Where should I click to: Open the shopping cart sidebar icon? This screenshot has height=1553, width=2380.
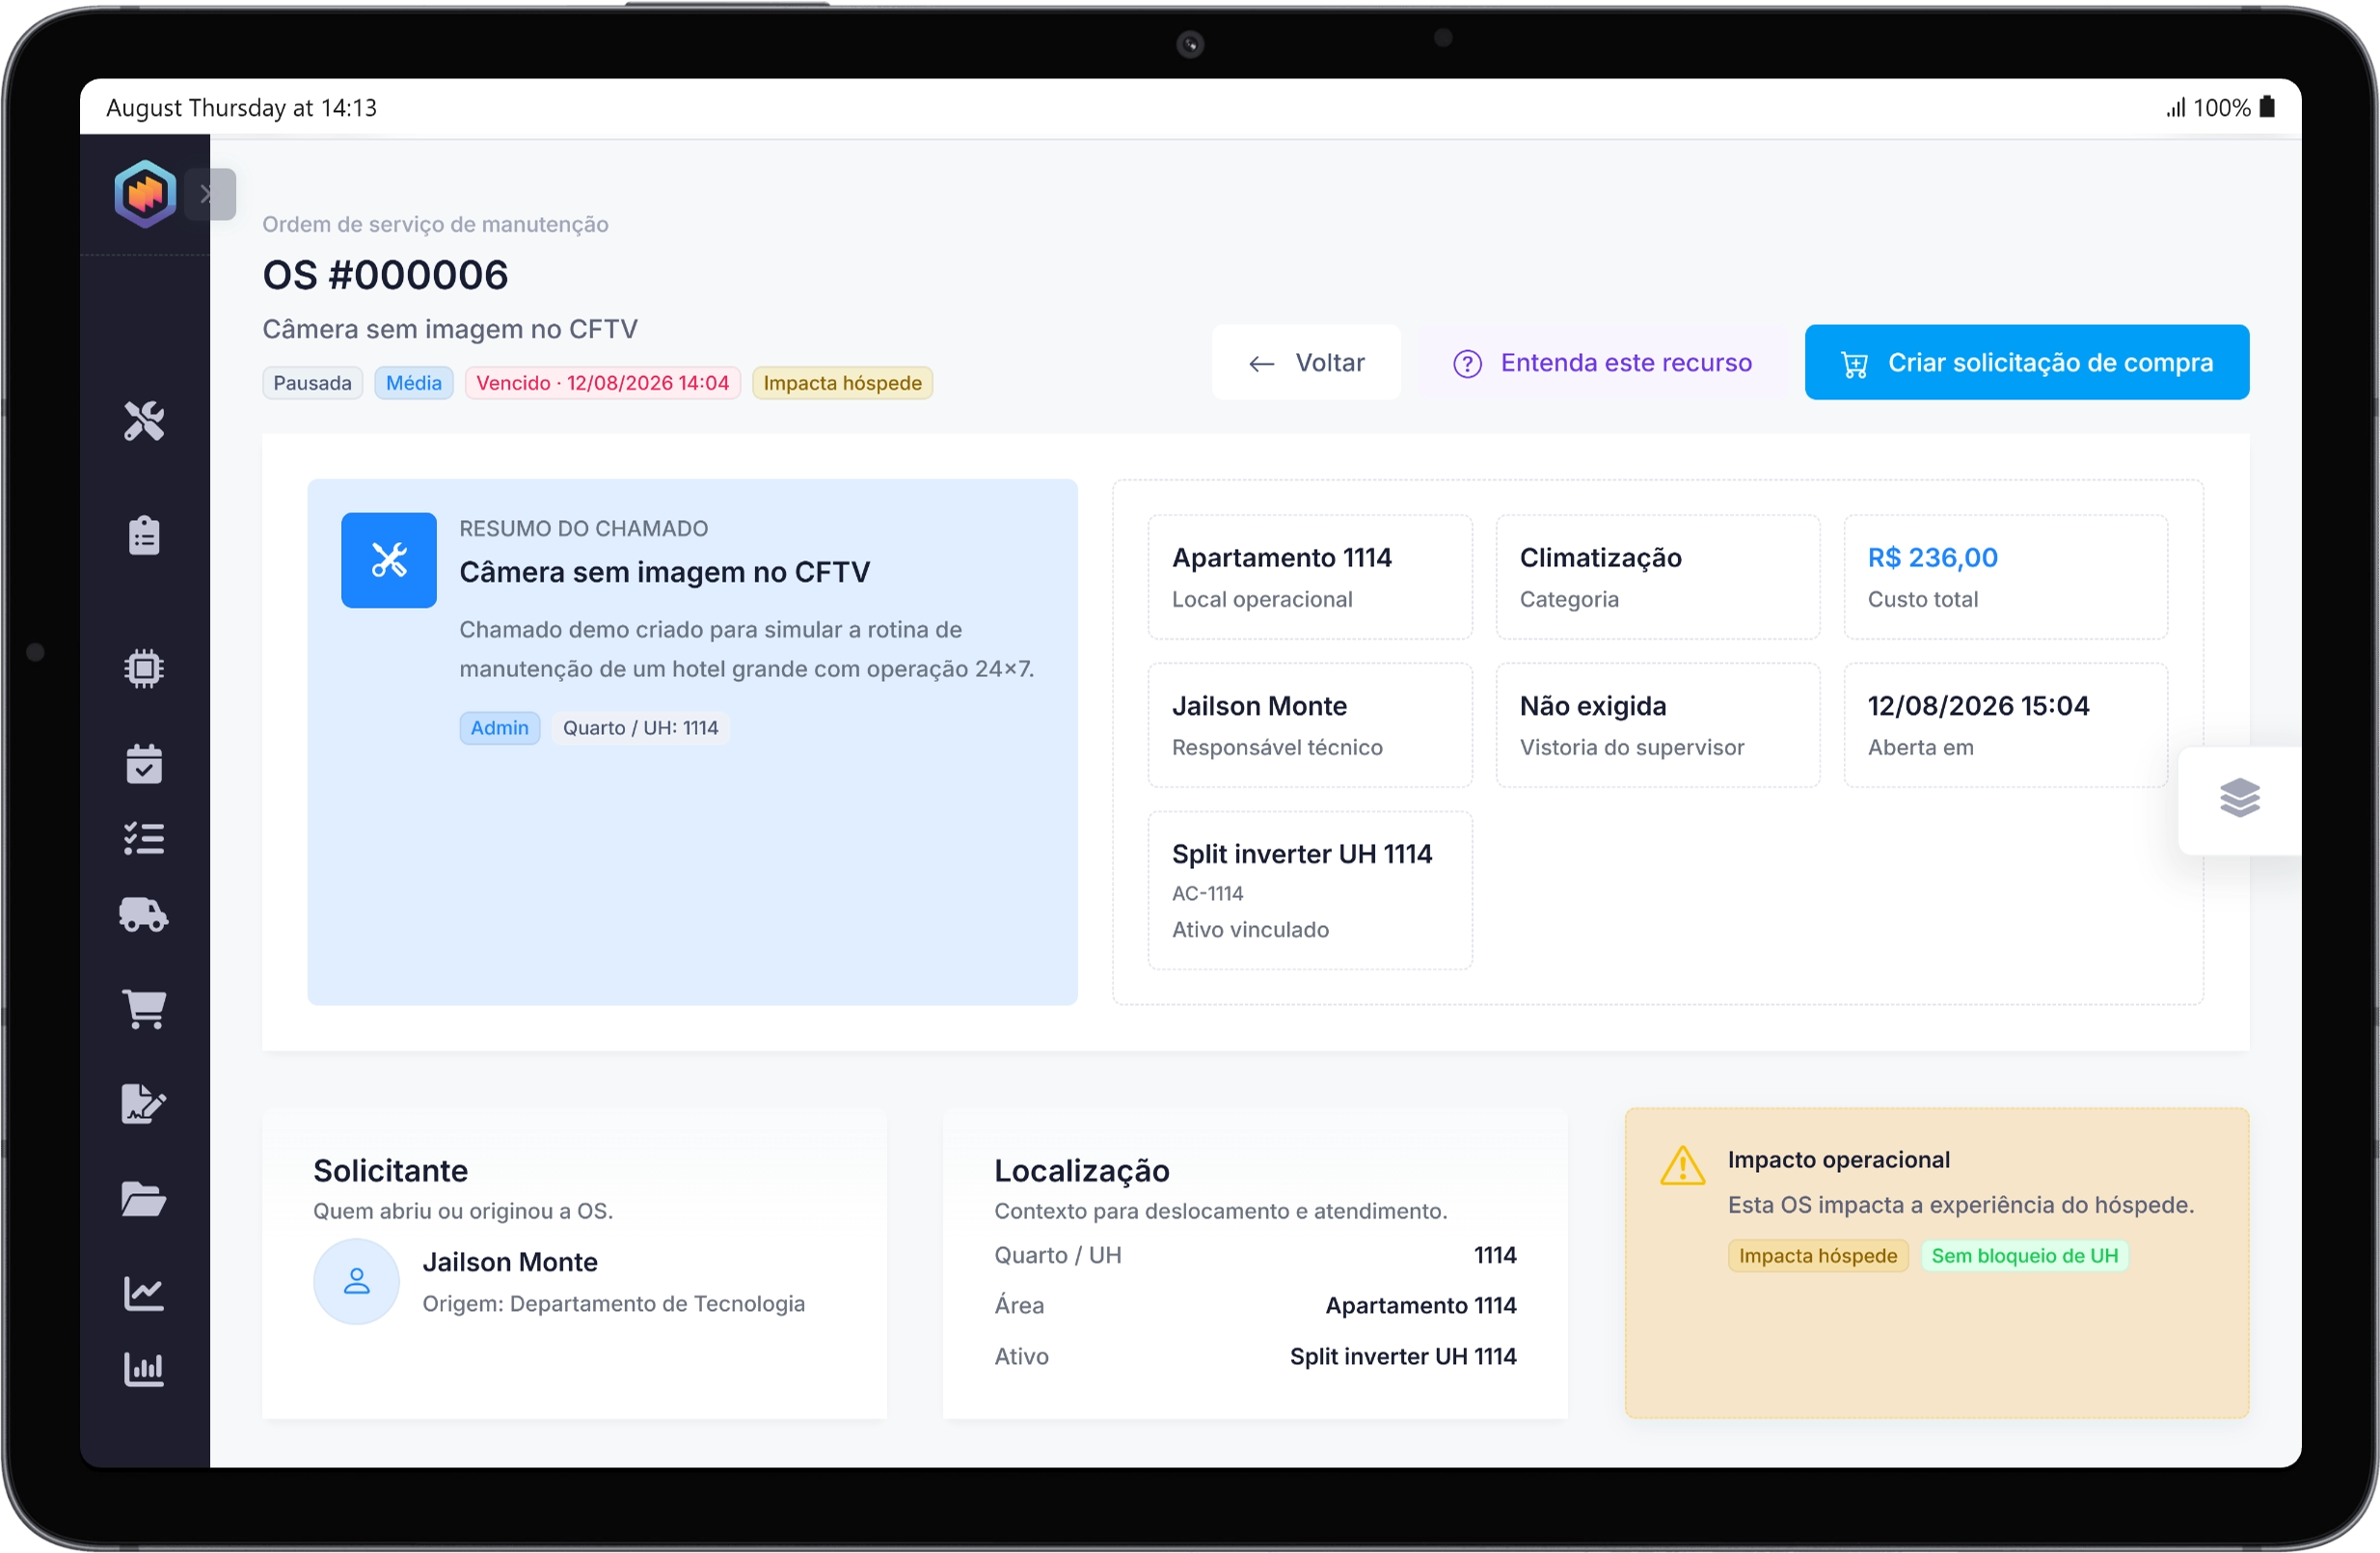point(144,1008)
